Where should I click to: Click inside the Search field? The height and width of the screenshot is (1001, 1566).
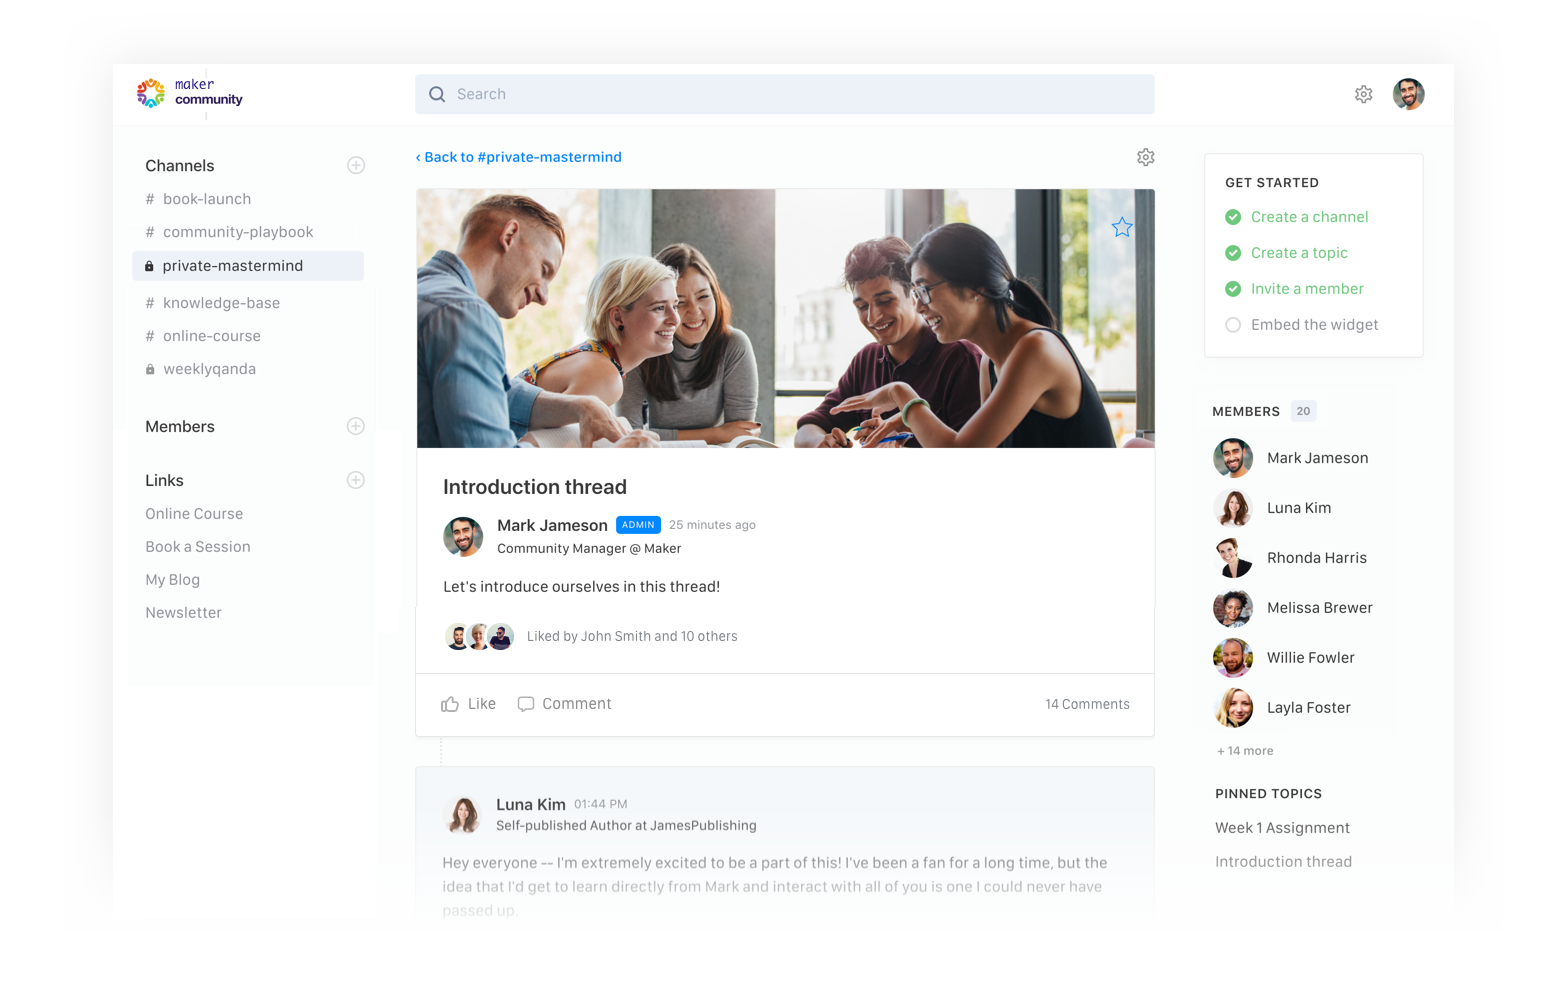[785, 94]
